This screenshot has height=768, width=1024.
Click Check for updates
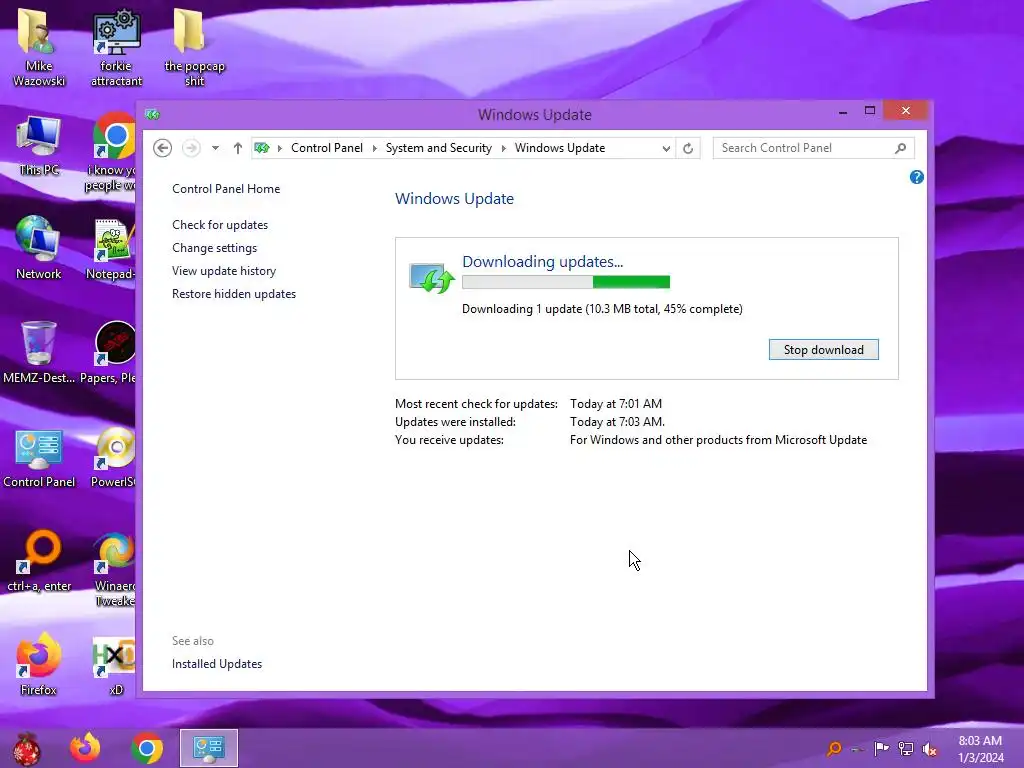click(x=220, y=225)
